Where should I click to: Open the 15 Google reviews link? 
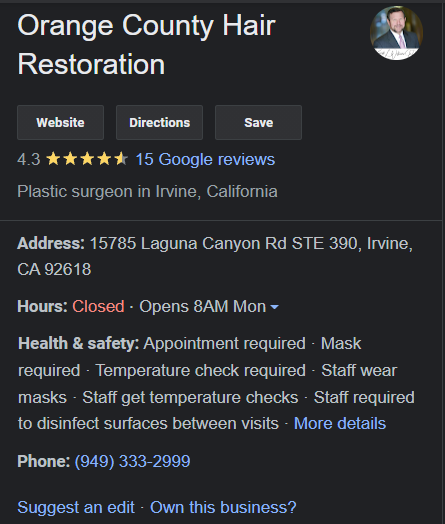click(205, 159)
